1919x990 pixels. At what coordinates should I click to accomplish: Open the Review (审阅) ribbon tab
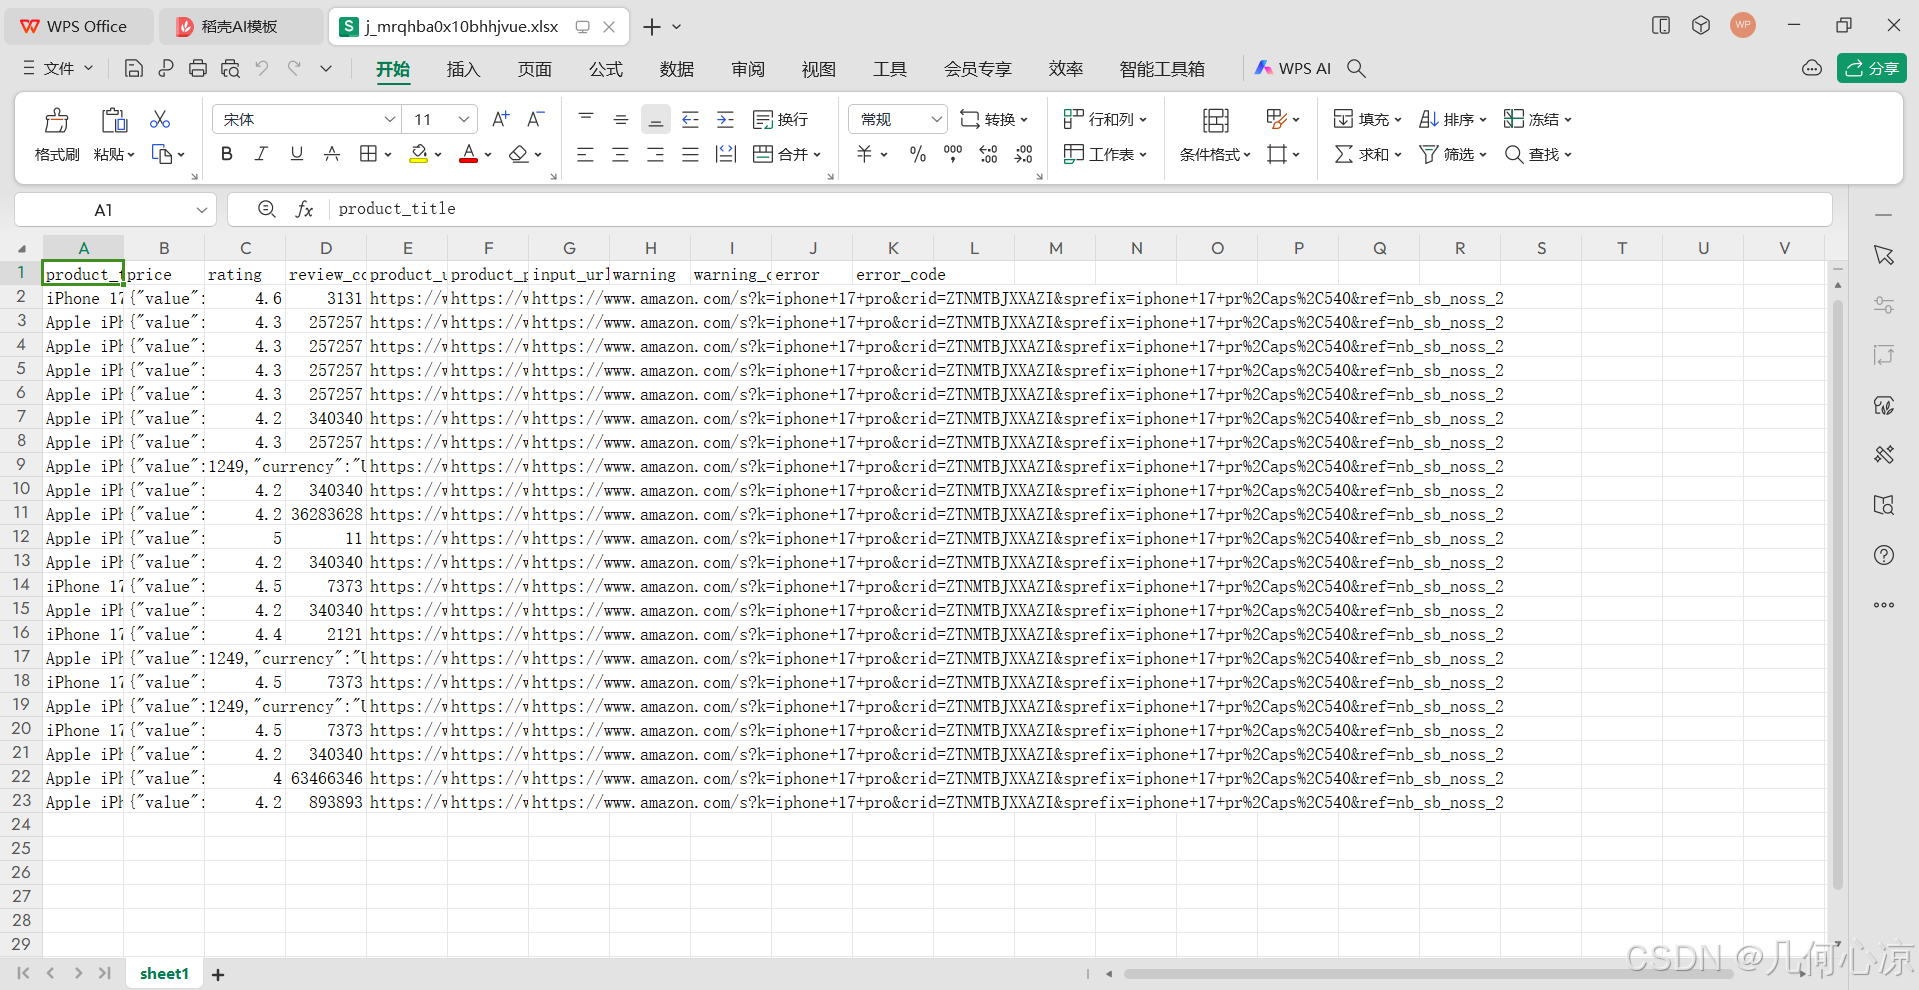(747, 69)
